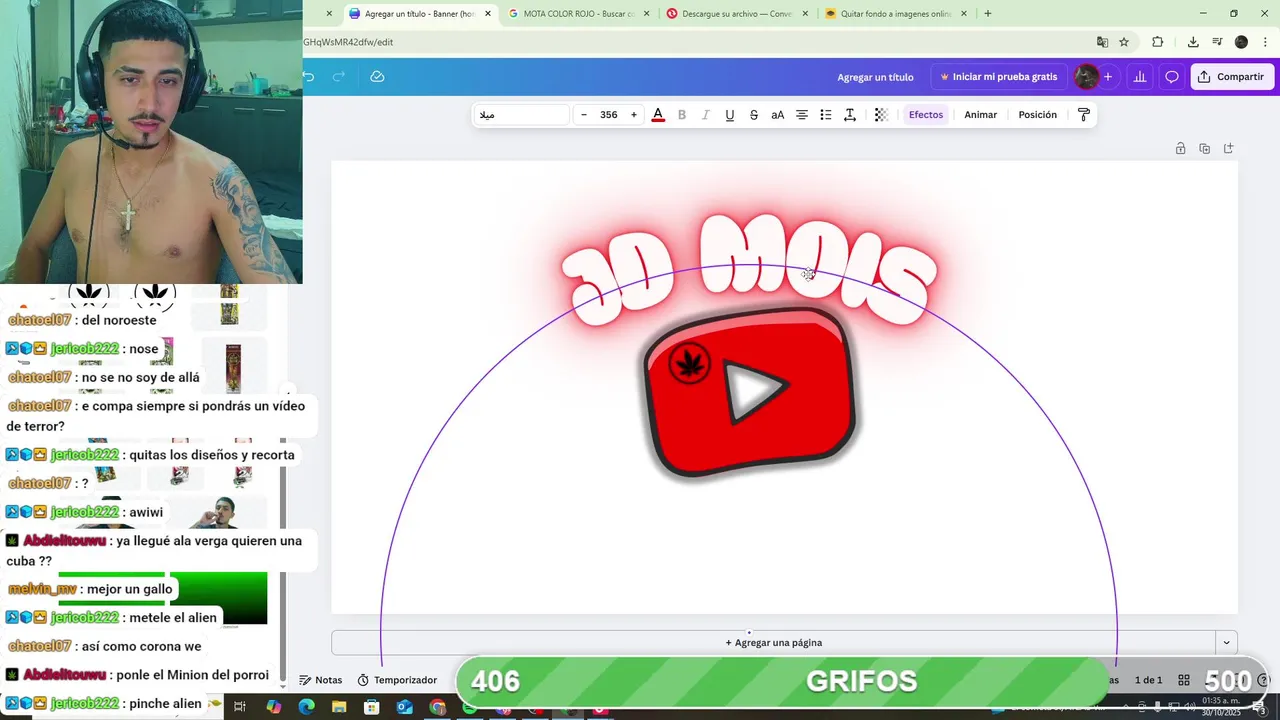Open Task View in the taskbar
This screenshot has height=720, width=1280.
(x=240, y=707)
